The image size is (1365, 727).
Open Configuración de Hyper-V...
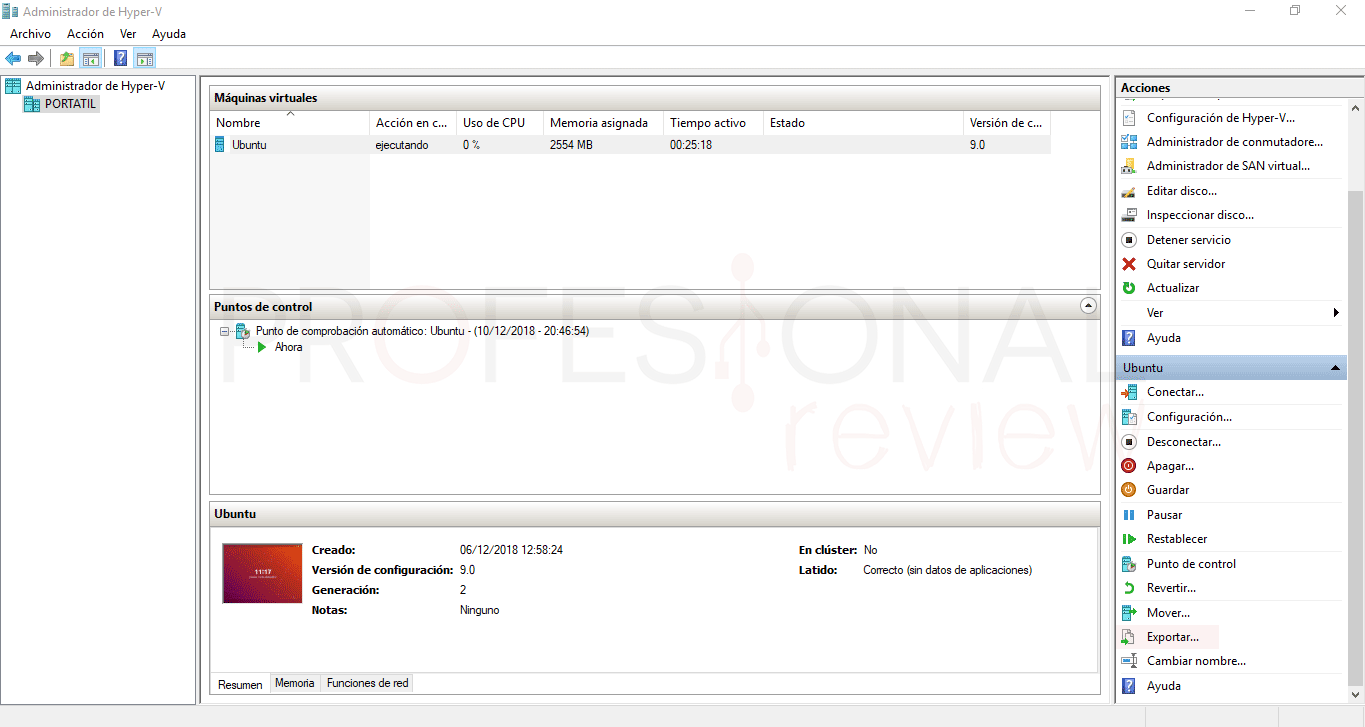pos(1220,118)
